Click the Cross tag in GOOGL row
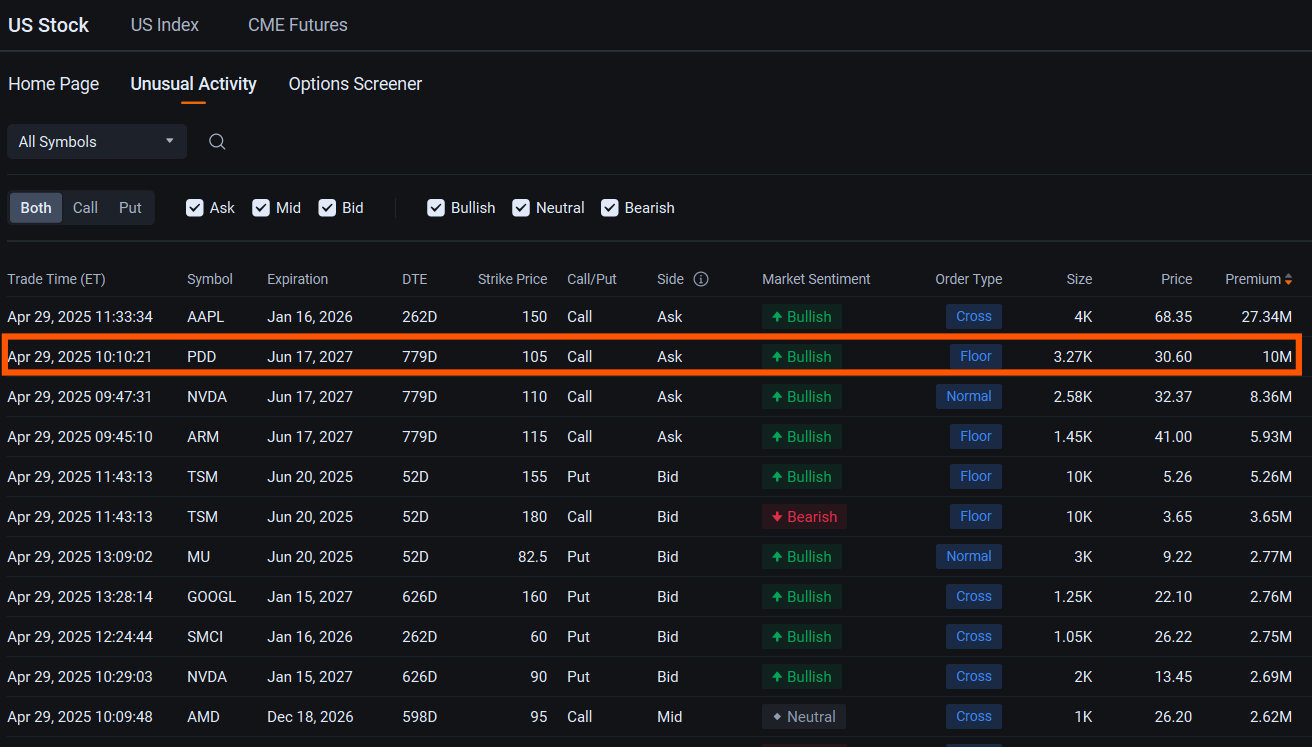The image size is (1312, 747). 974,597
